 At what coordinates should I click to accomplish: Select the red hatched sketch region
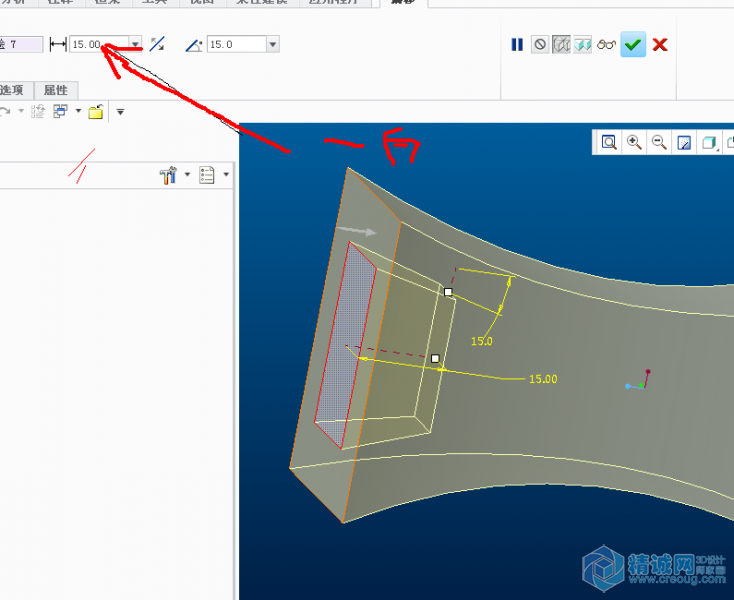pos(345,346)
